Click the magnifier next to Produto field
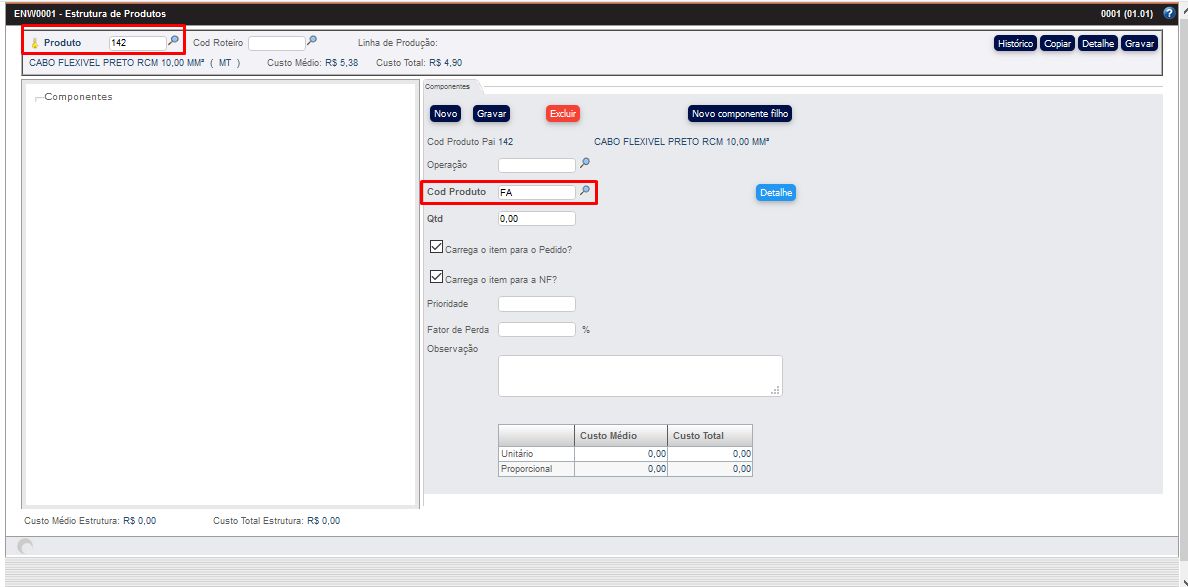The height and width of the screenshot is (587, 1188). coord(174,41)
